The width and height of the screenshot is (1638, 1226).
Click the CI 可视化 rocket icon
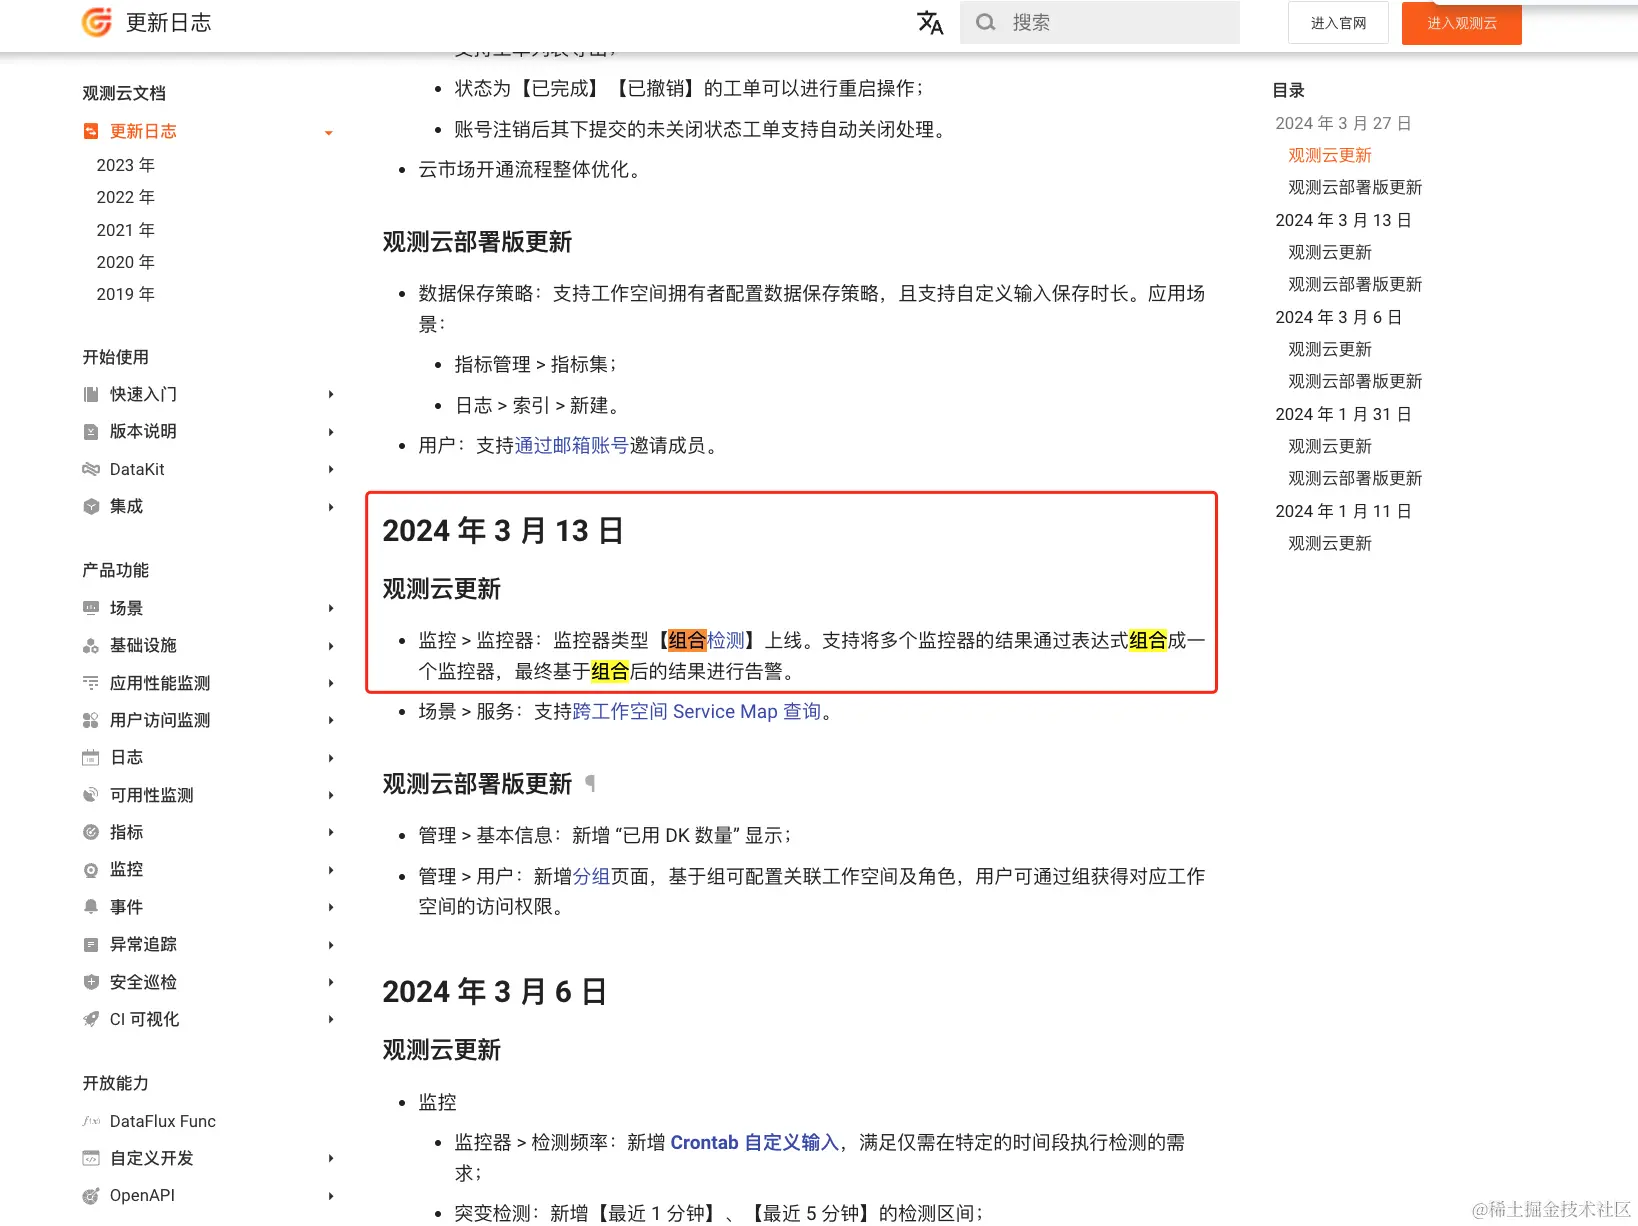tap(91, 1019)
